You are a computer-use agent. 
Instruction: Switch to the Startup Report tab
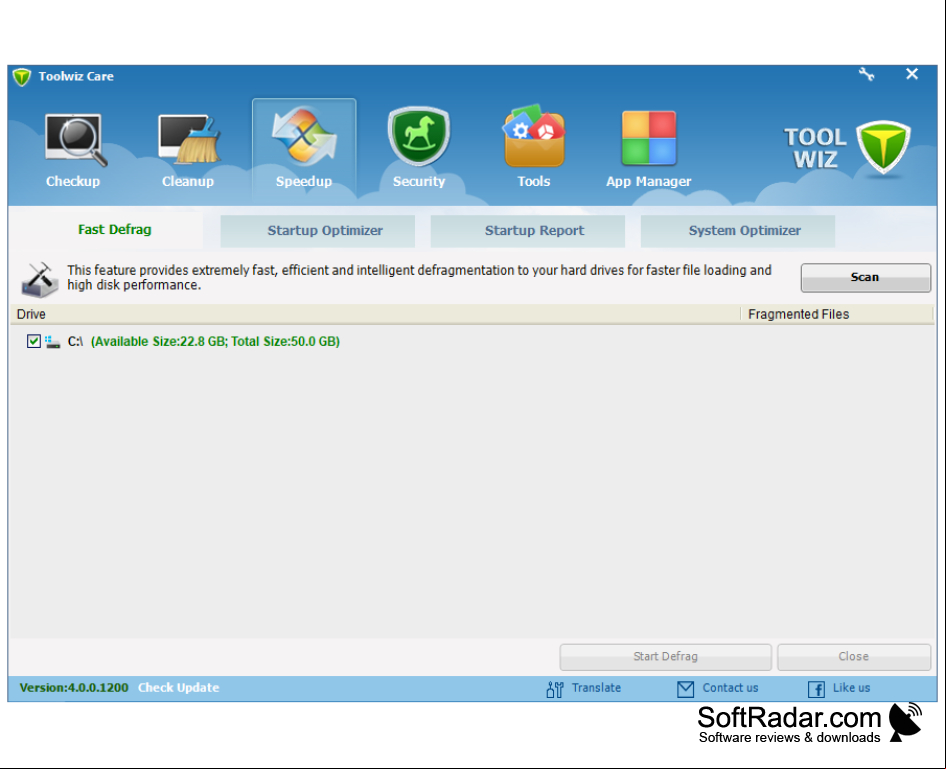click(527, 231)
